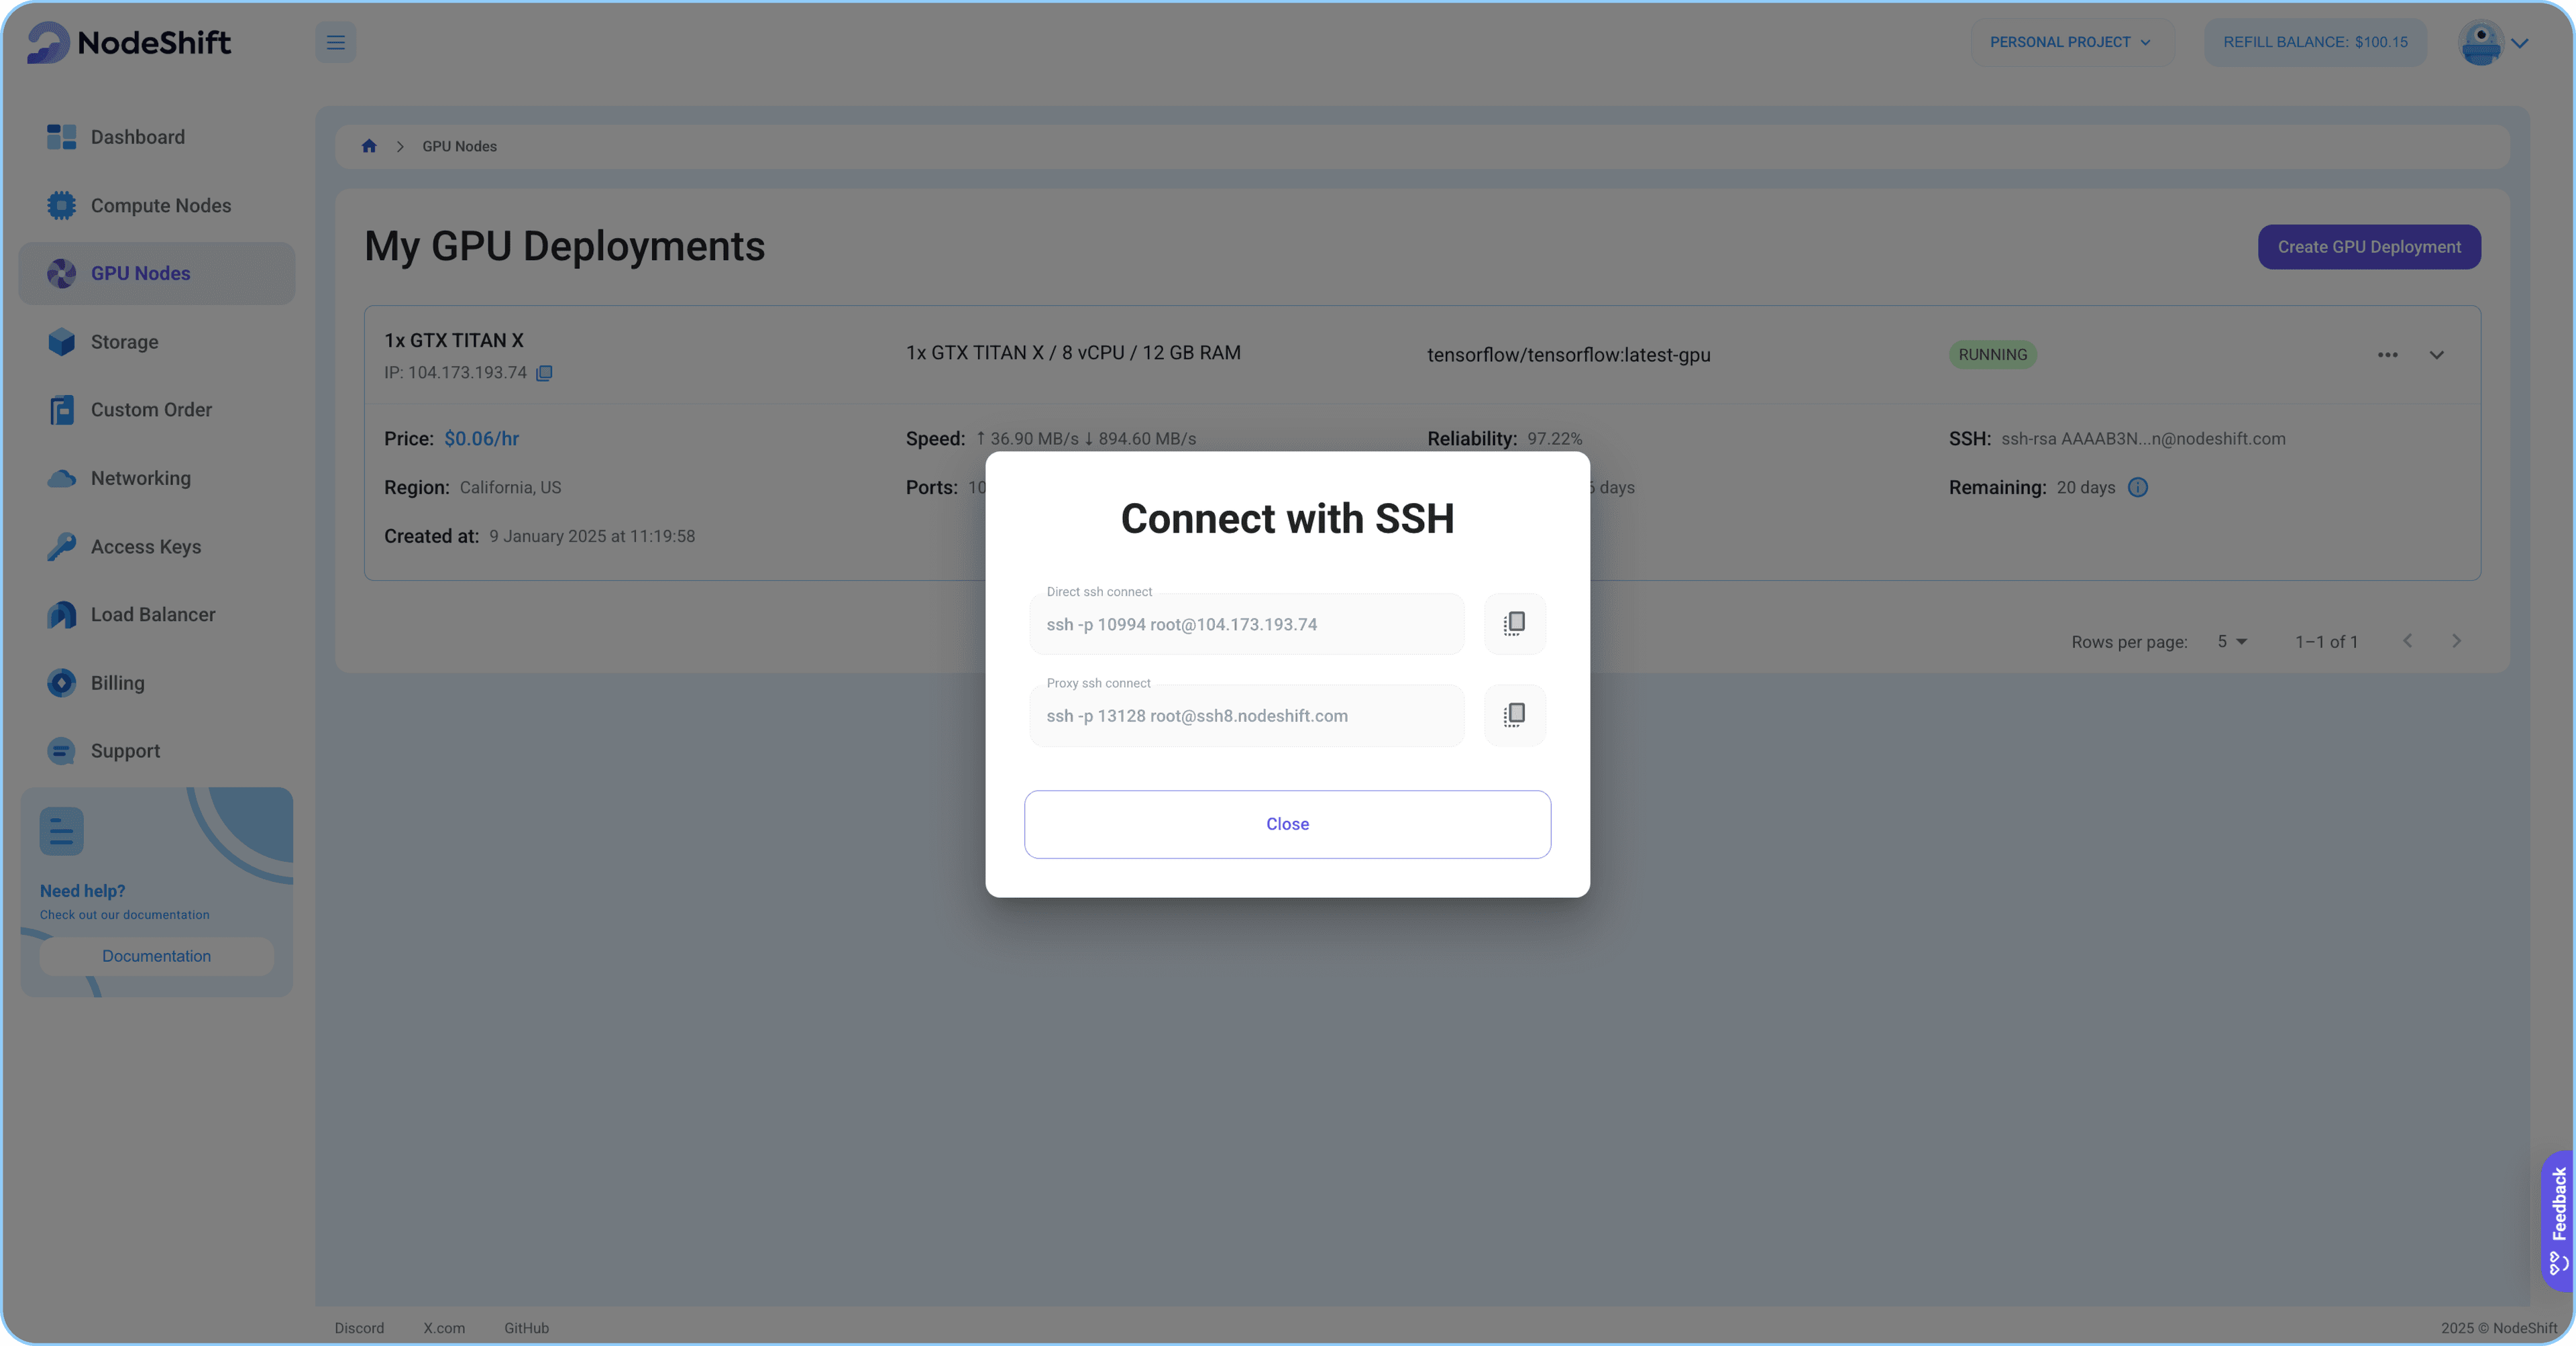2576x1346 pixels.
Task: Toggle the sidebar hamburger menu
Action: (336, 42)
